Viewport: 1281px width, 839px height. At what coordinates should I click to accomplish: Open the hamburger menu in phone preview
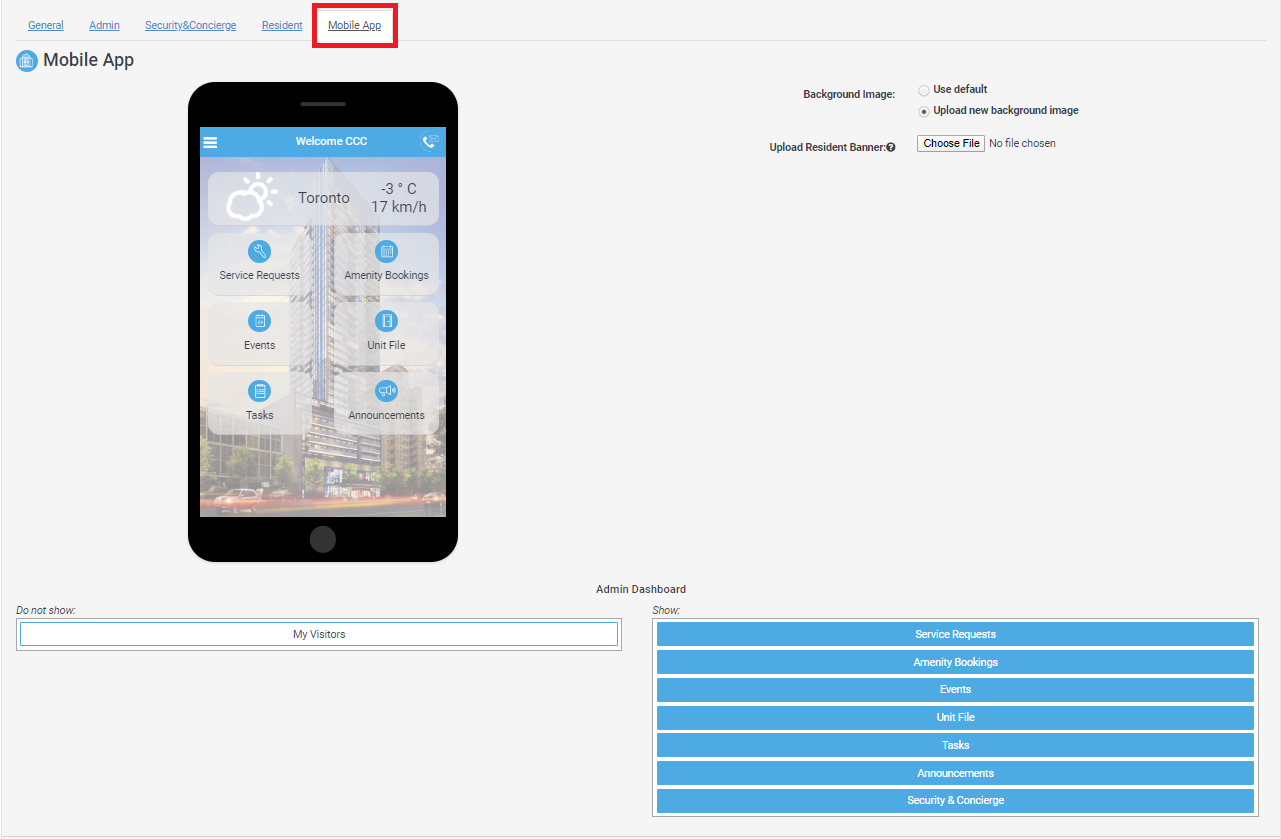[210, 142]
